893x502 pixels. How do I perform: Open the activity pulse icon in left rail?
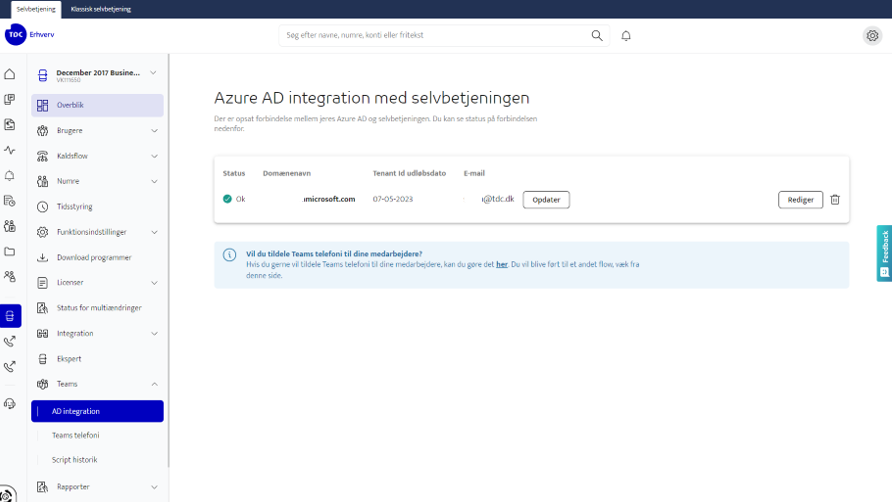point(10,150)
